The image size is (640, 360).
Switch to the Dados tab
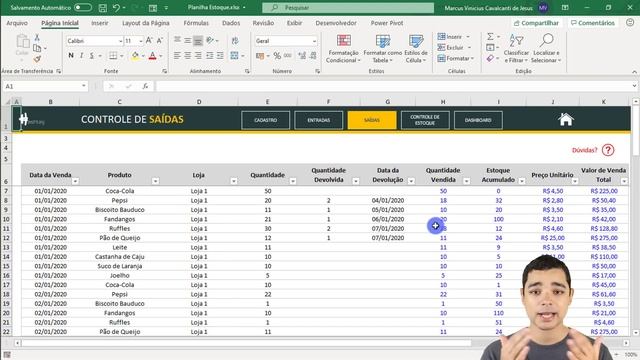231,23
